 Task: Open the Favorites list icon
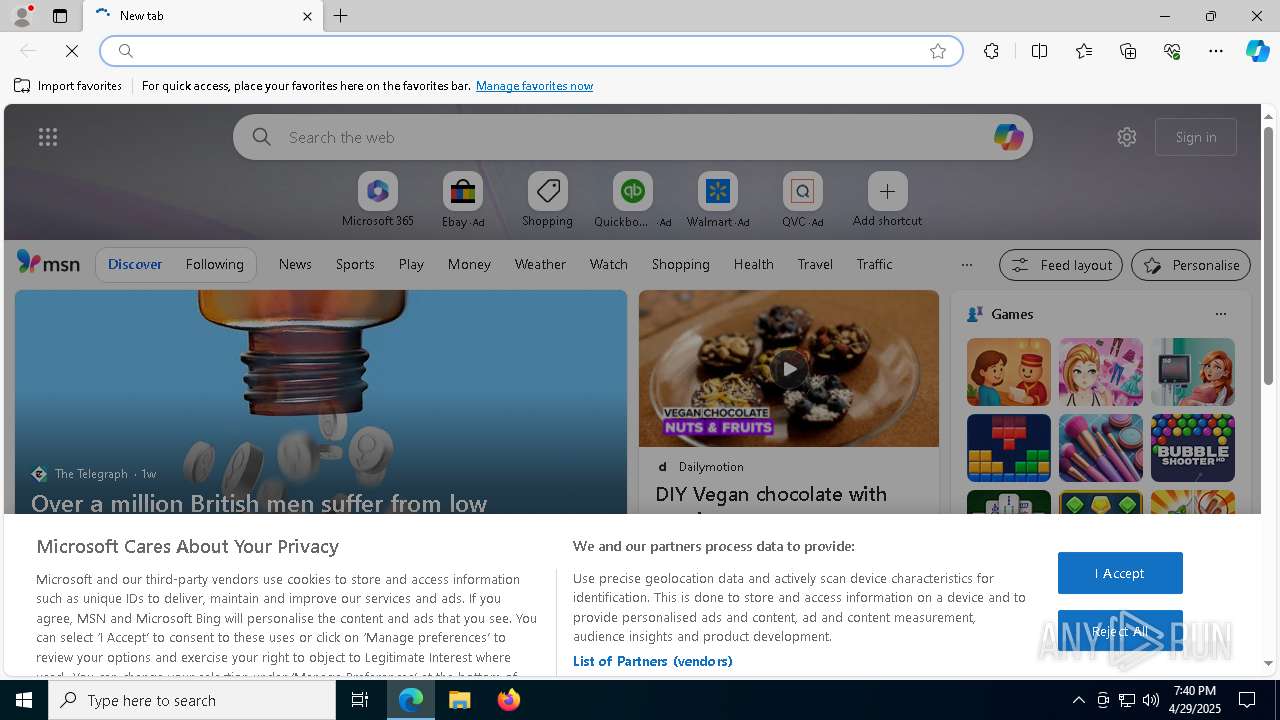(1084, 51)
